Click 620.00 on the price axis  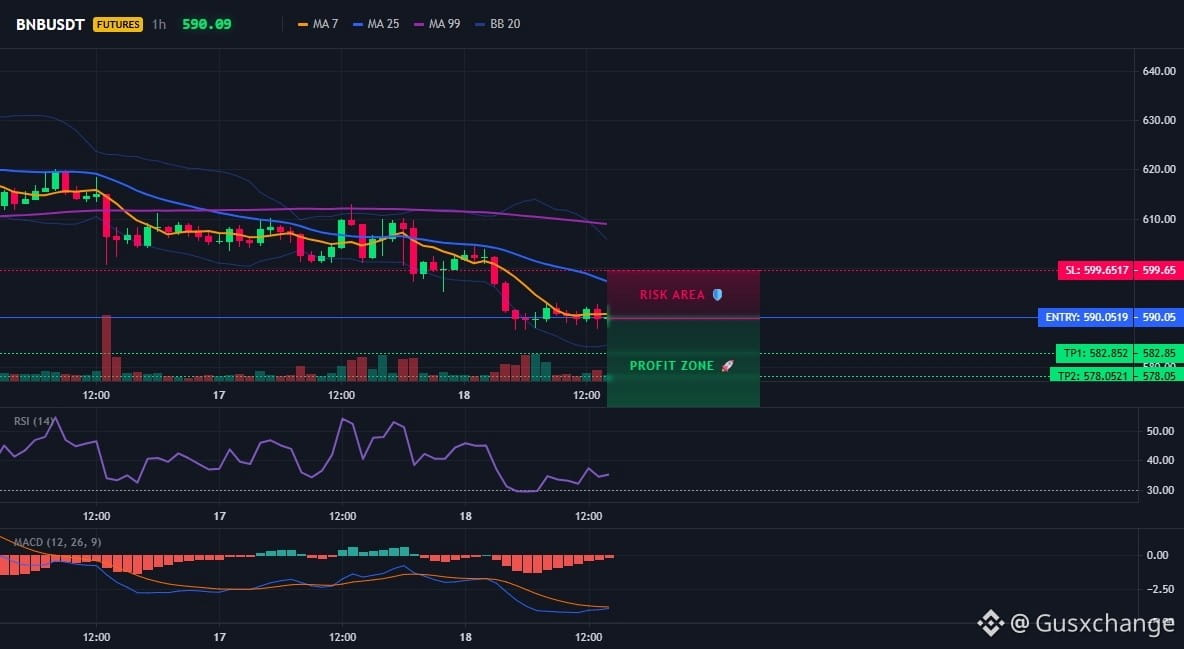(x=1159, y=169)
